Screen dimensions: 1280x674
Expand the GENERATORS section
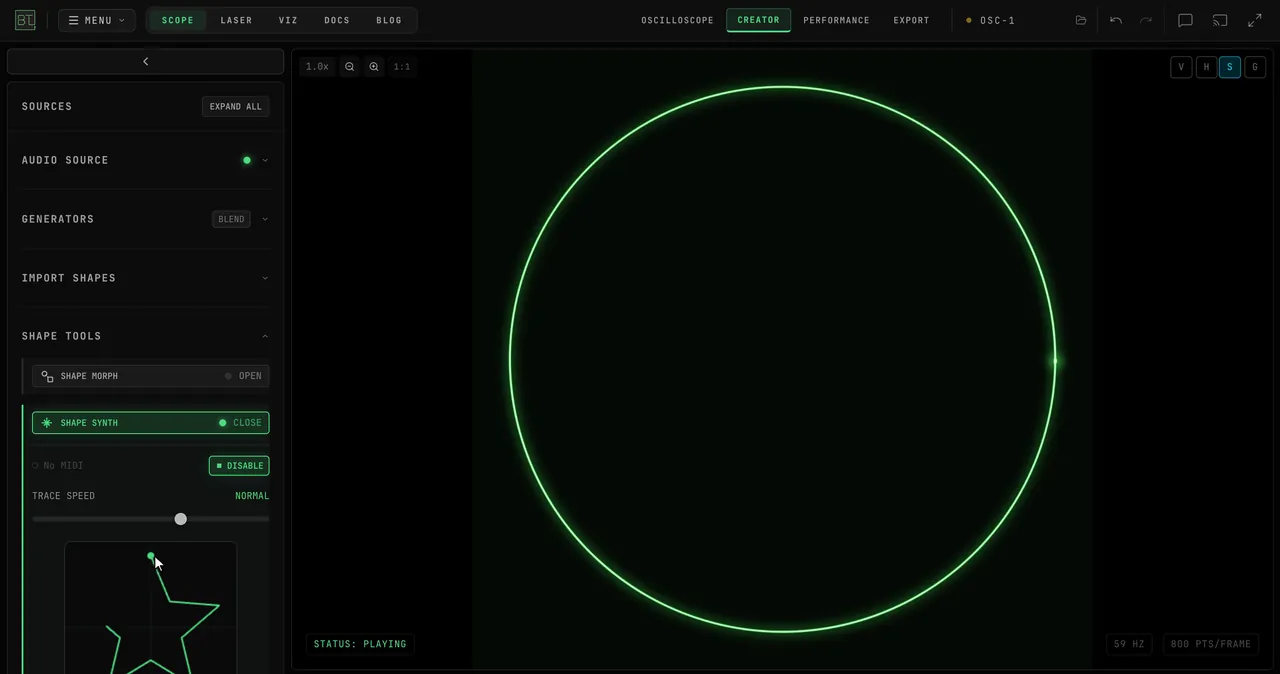point(265,219)
